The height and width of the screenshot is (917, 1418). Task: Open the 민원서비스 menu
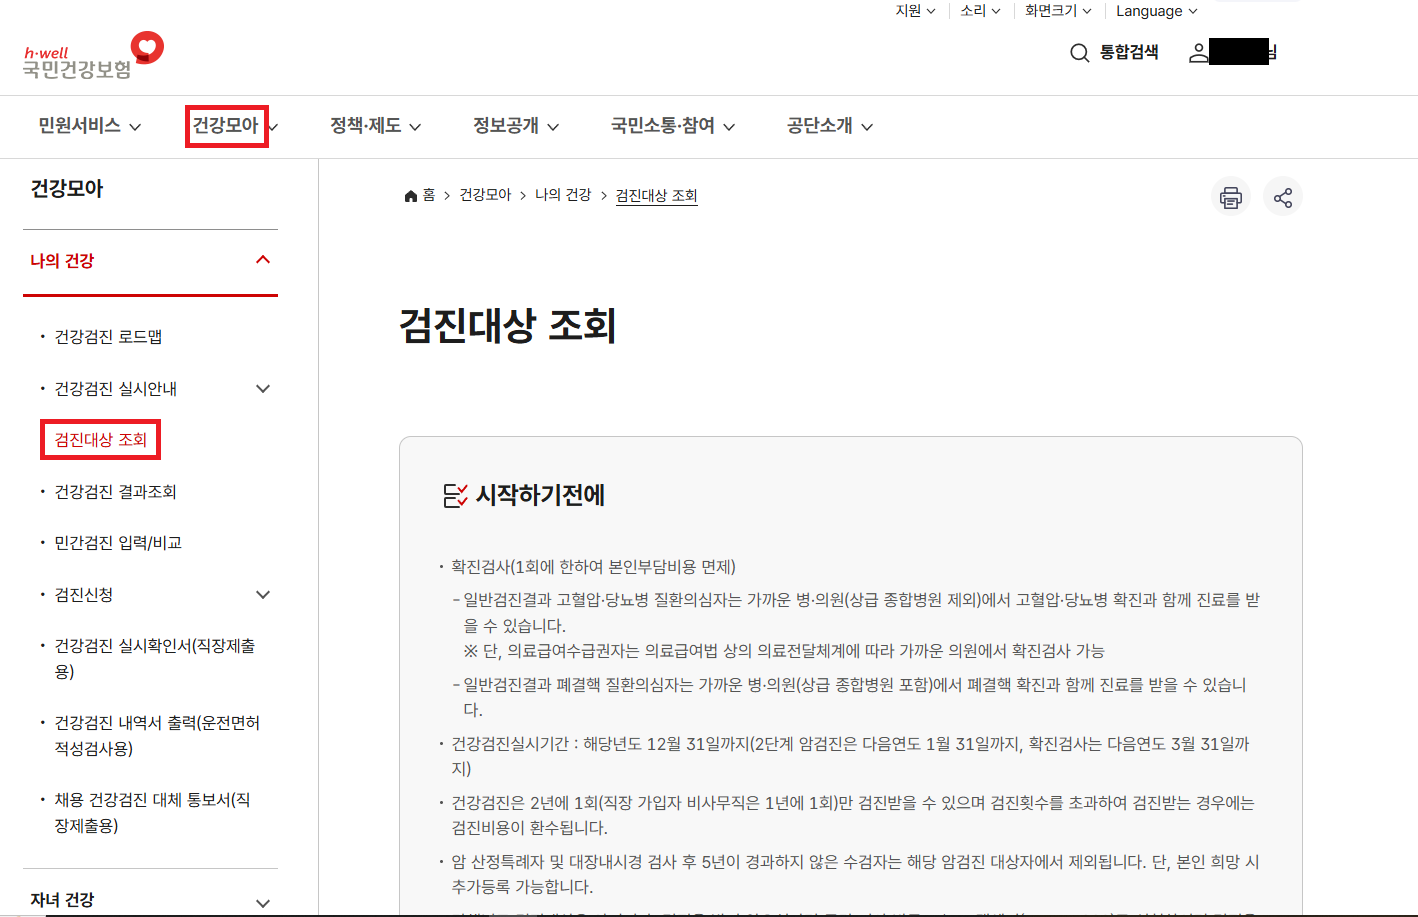tap(79, 126)
